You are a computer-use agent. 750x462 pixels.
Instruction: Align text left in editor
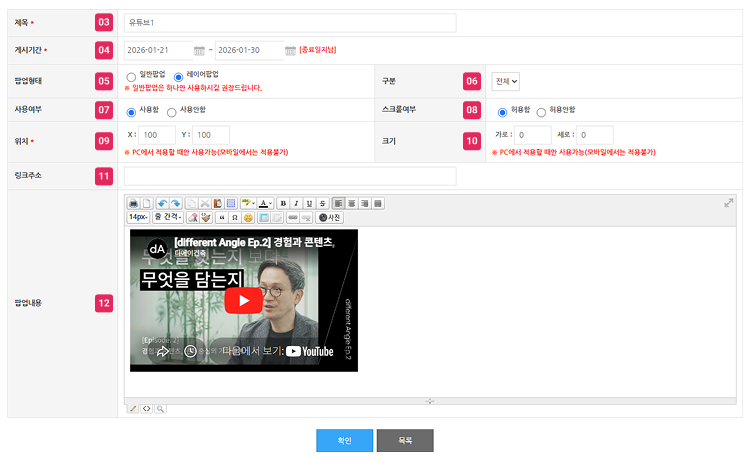(338, 204)
